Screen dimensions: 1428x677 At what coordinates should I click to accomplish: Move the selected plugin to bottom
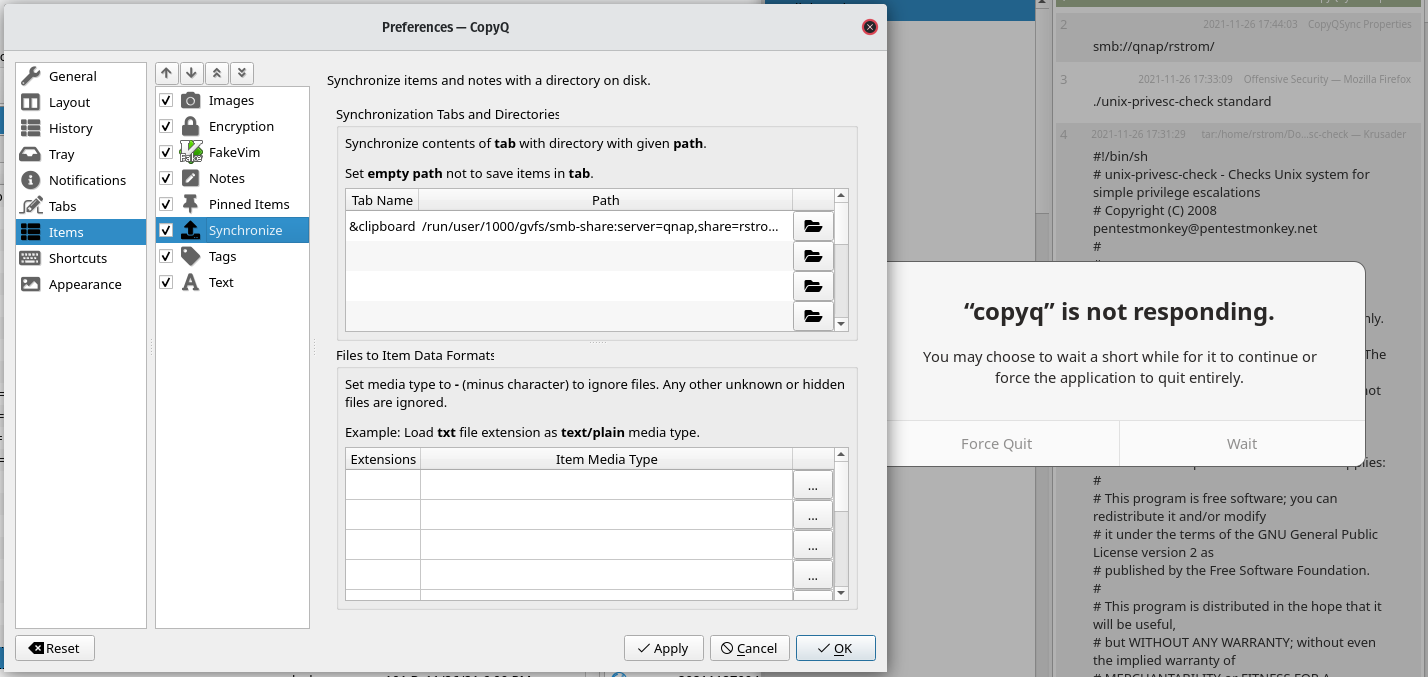(241, 72)
